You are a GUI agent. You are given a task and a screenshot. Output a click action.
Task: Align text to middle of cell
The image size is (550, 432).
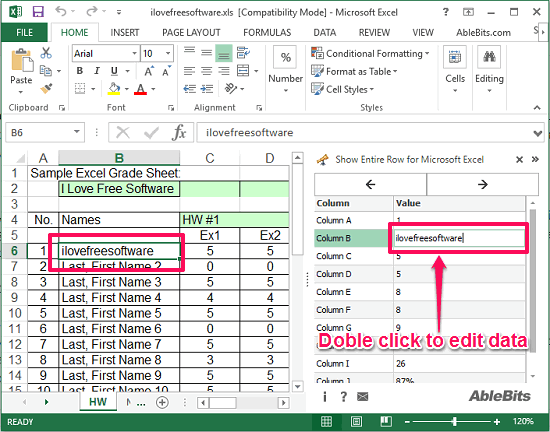[x=207, y=53]
